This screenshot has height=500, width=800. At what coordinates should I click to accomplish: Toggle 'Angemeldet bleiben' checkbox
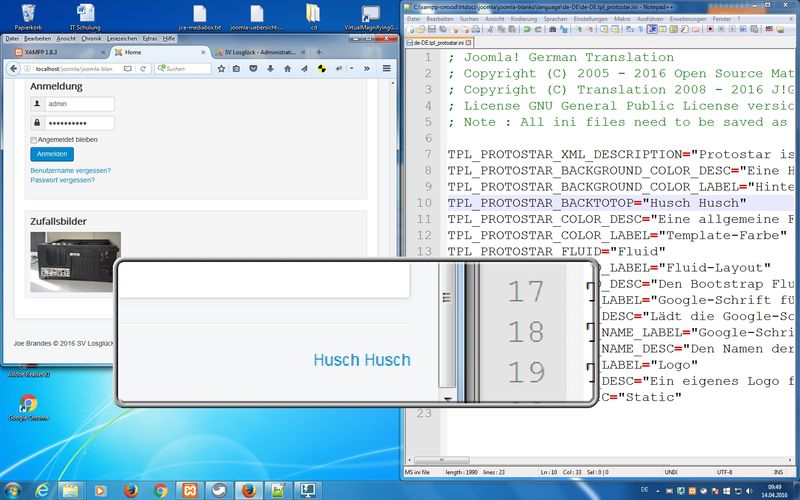[34, 140]
